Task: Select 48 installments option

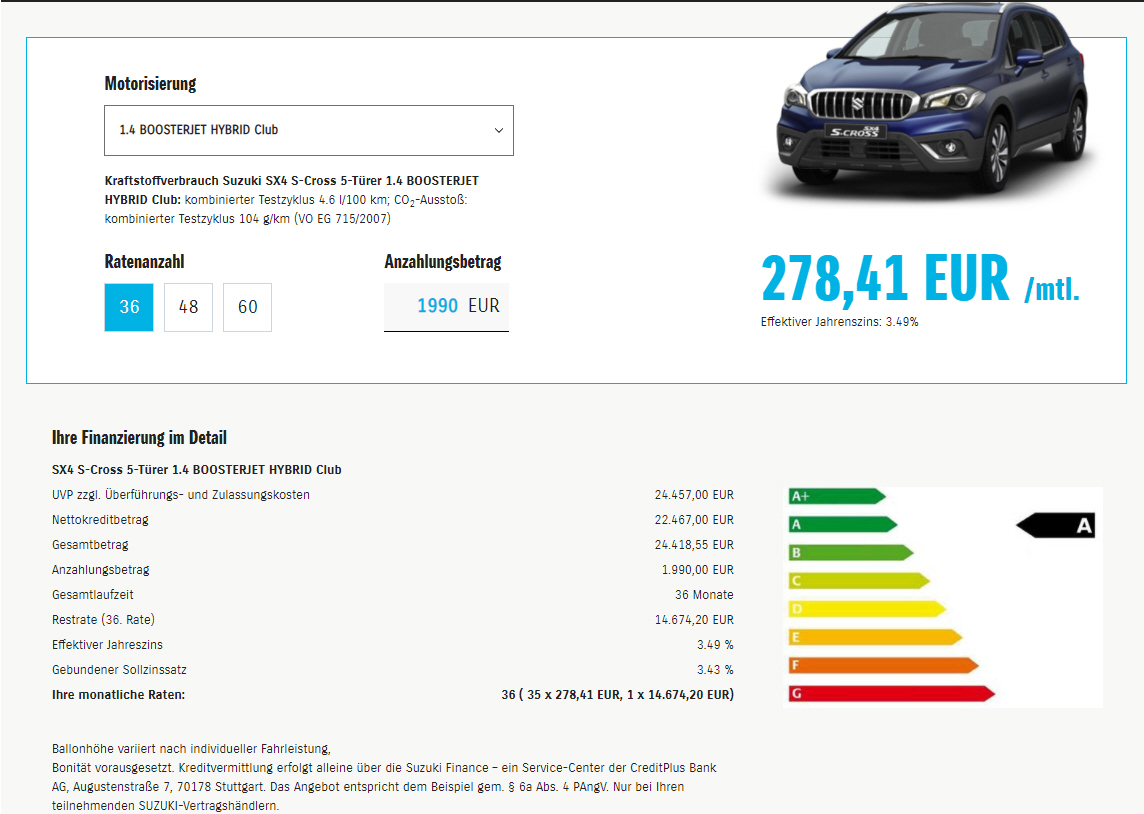Action: pos(188,307)
